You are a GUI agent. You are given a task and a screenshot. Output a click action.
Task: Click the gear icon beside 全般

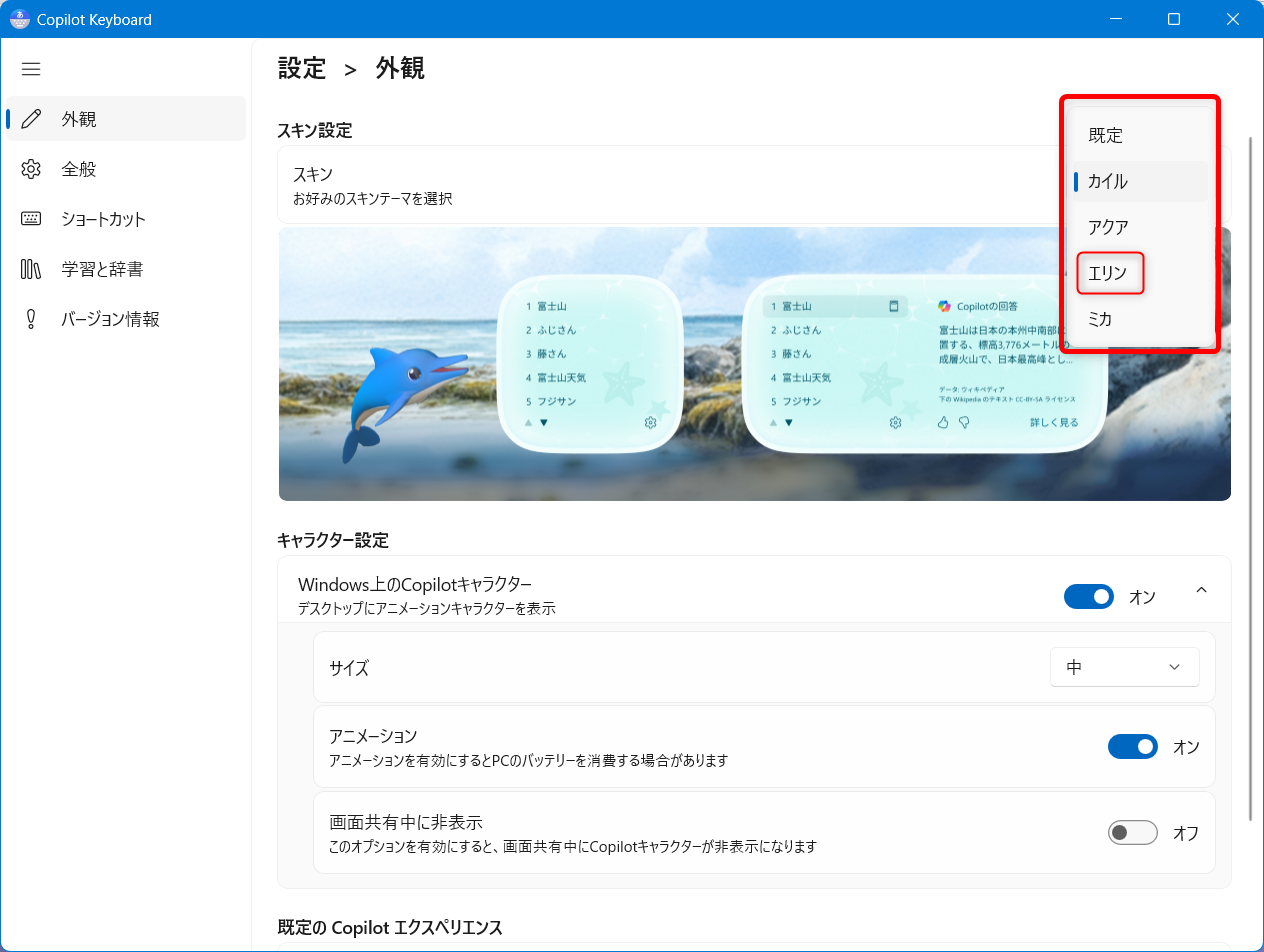click(31, 169)
